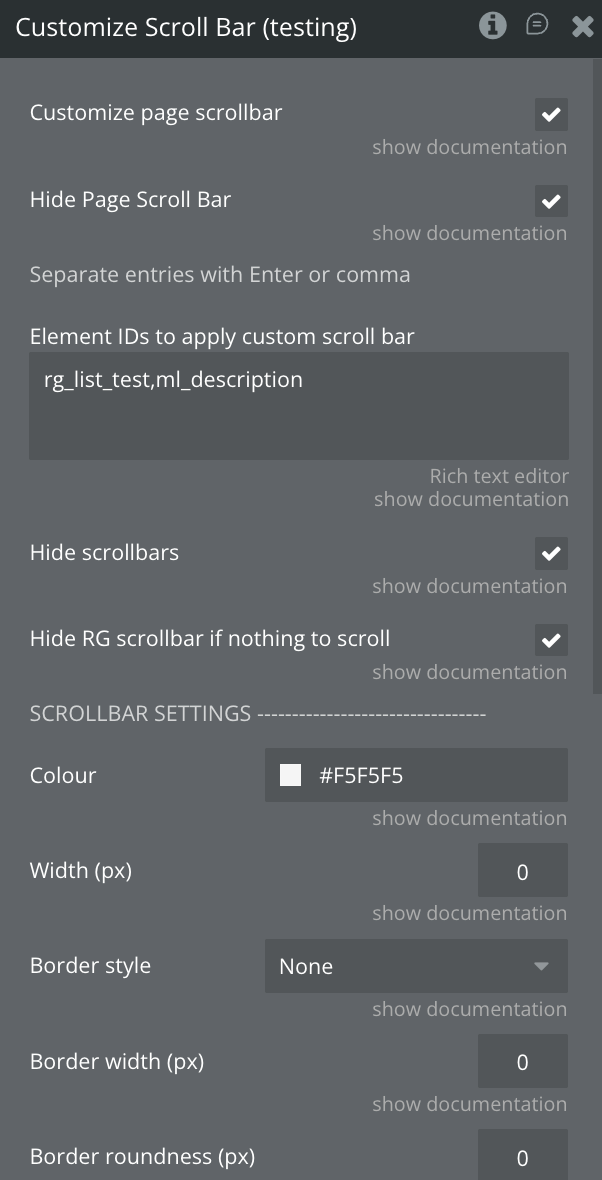Show documentation for Colour setting

click(x=469, y=818)
